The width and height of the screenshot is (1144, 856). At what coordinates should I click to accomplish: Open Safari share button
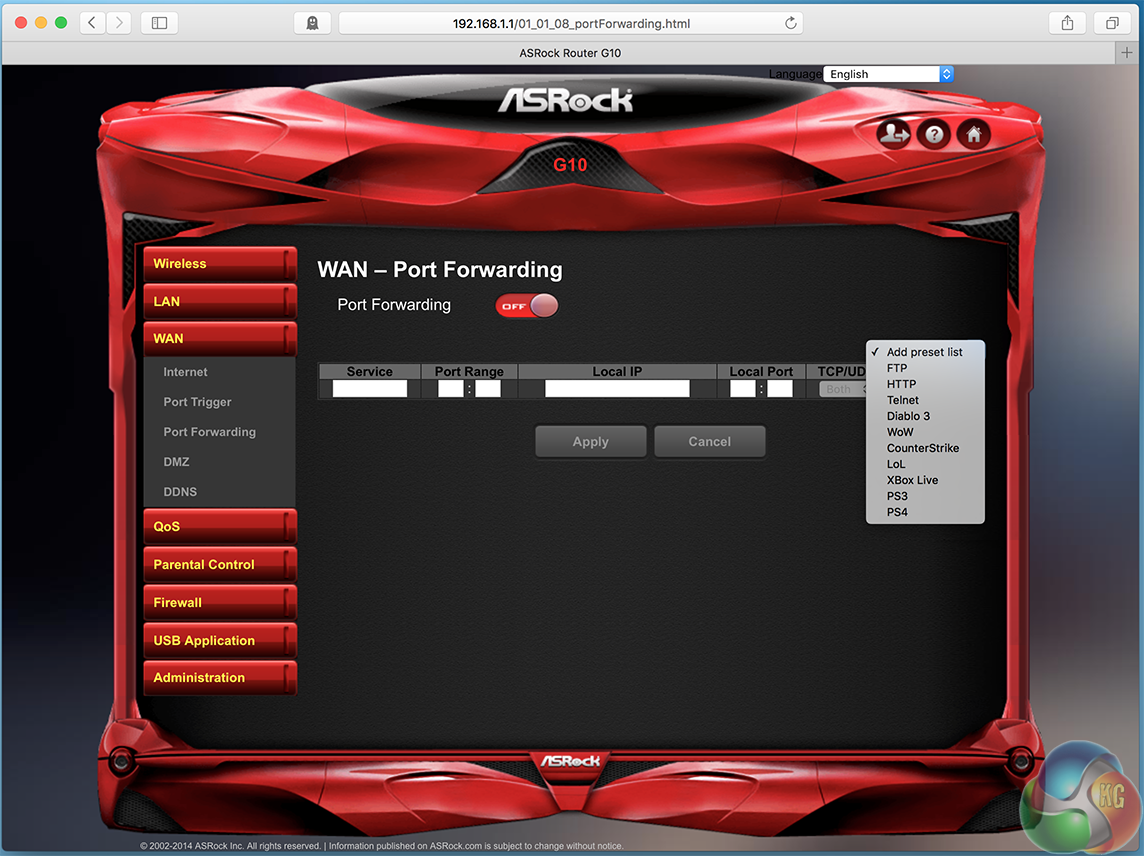coord(1067,23)
